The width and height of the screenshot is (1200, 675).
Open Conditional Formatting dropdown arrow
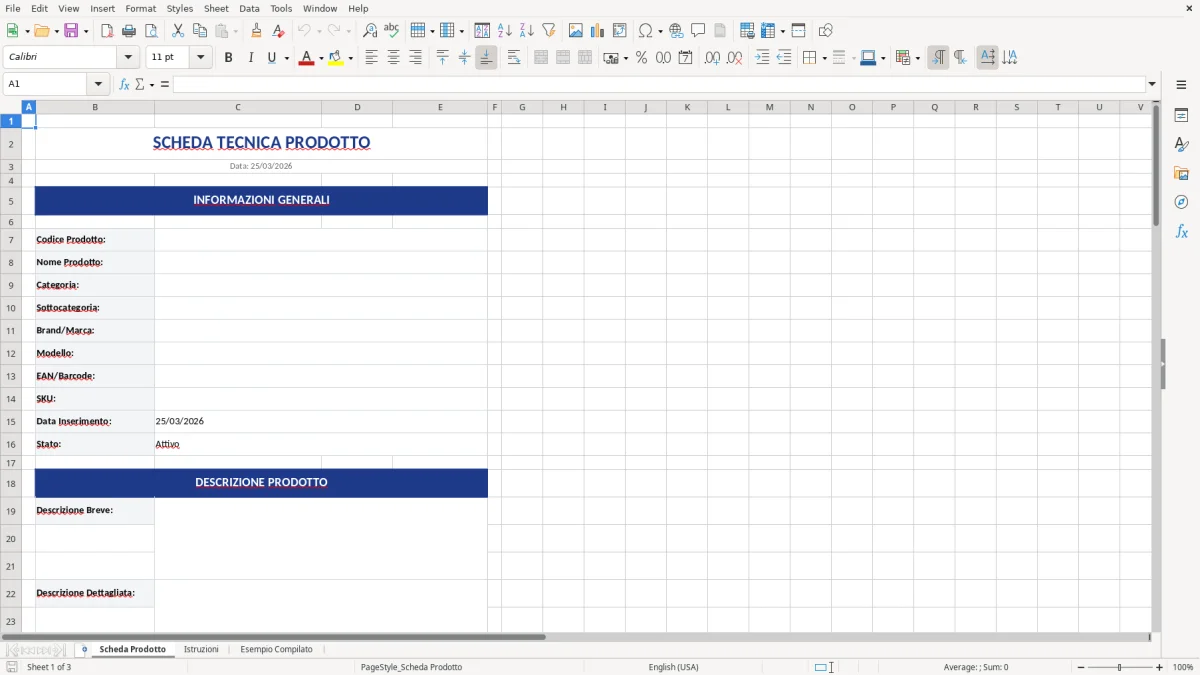[x=917, y=58]
